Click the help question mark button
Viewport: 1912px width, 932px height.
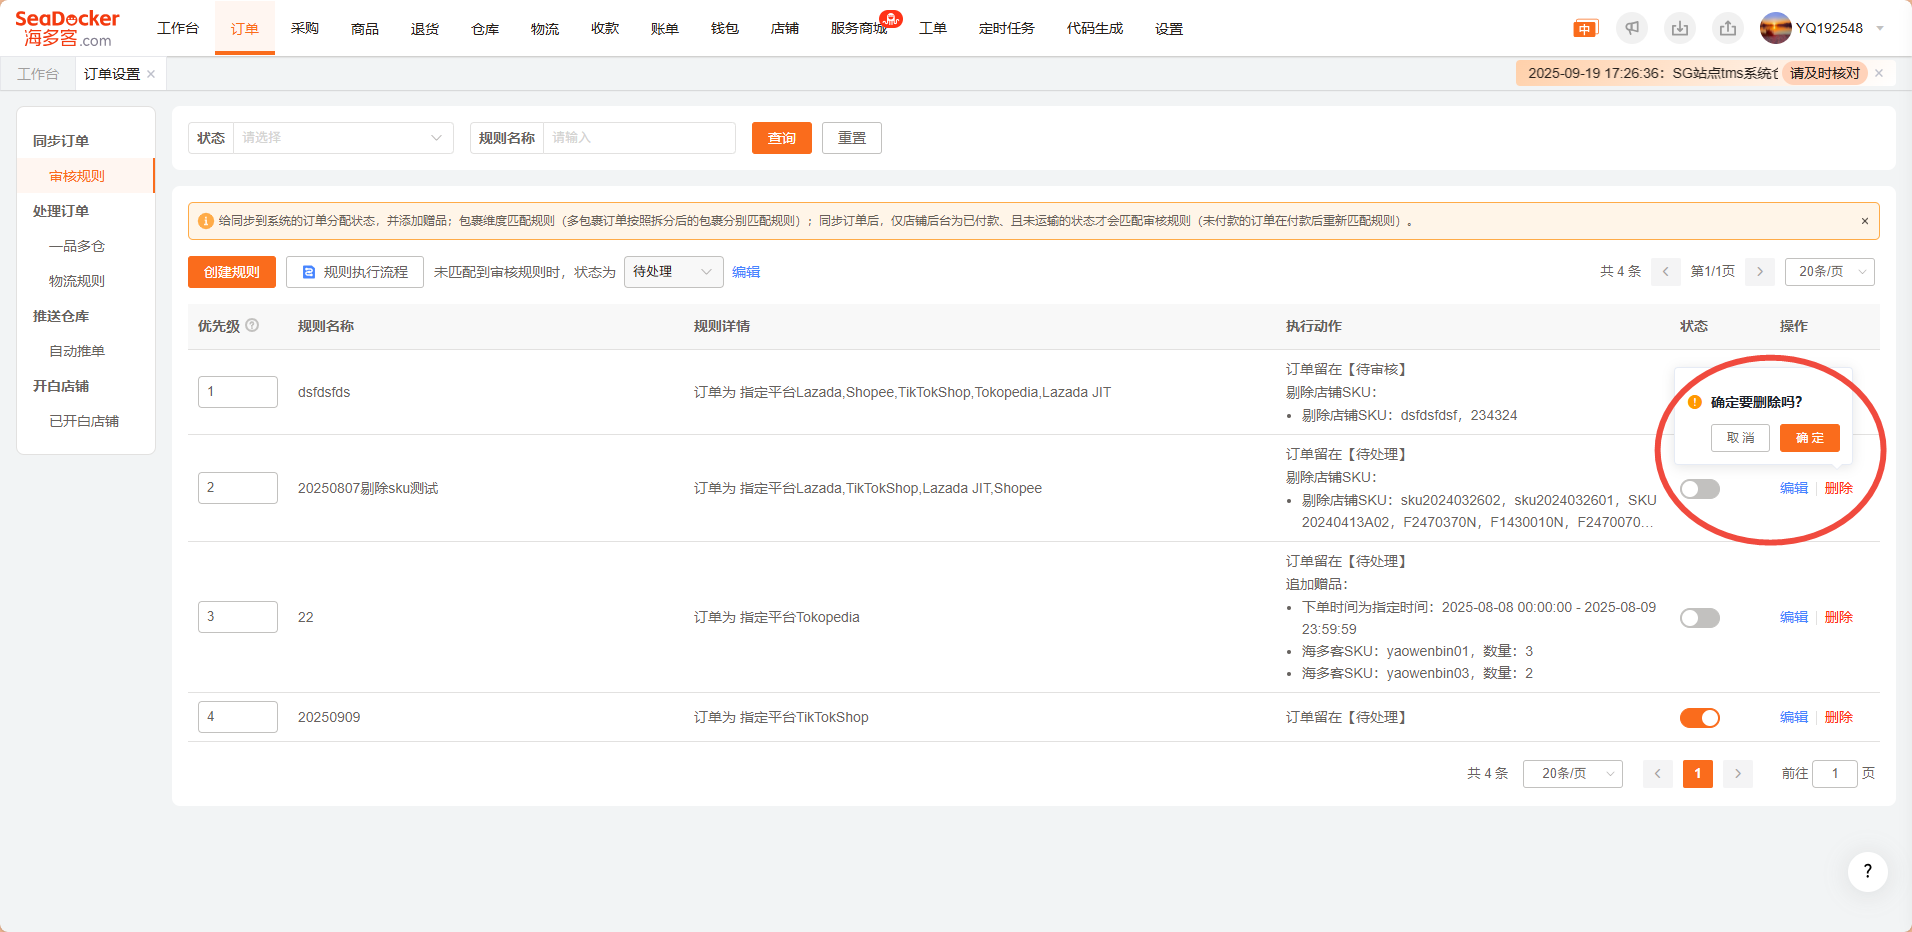[1867, 871]
